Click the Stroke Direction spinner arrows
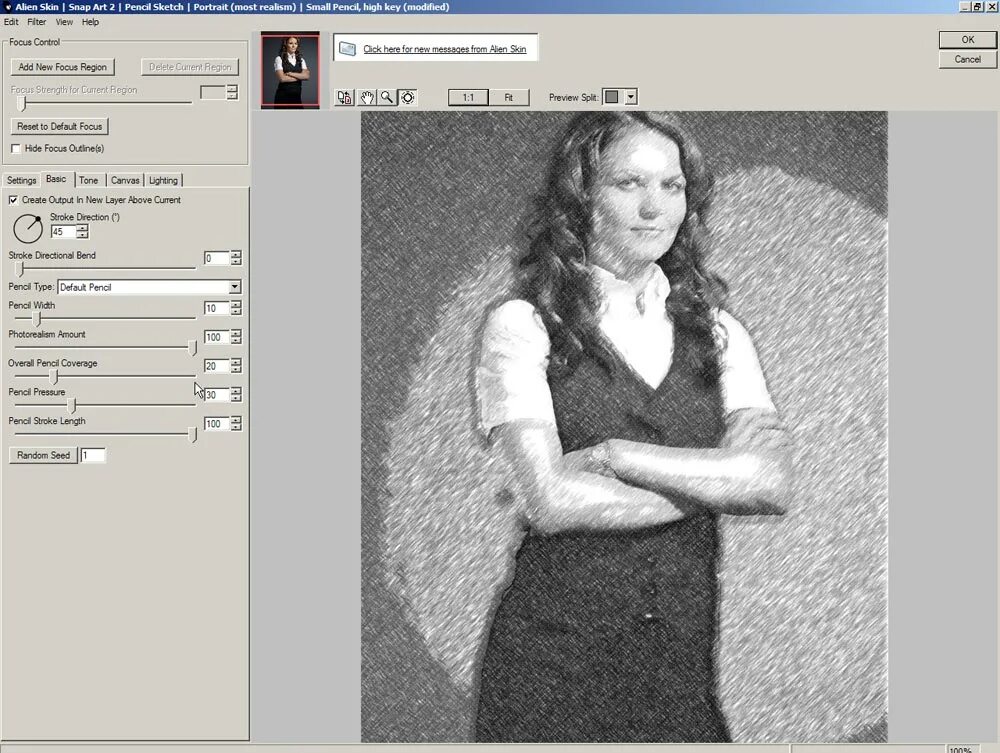The height and width of the screenshot is (753, 1000). click(x=82, y=232)
